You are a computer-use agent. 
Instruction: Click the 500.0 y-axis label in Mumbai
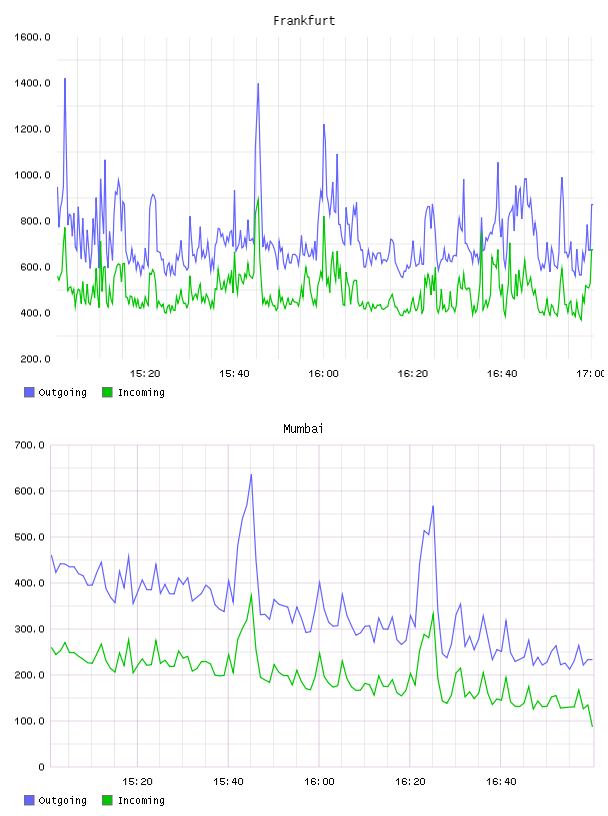29,537
